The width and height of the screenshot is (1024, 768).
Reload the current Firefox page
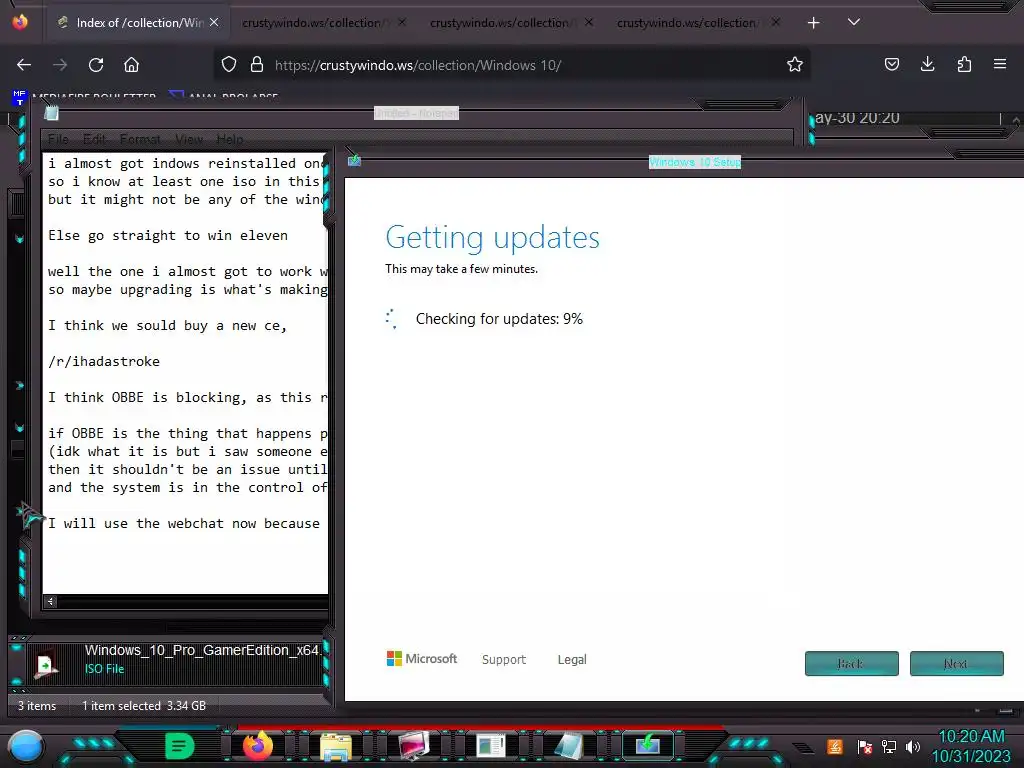[96, 65]
